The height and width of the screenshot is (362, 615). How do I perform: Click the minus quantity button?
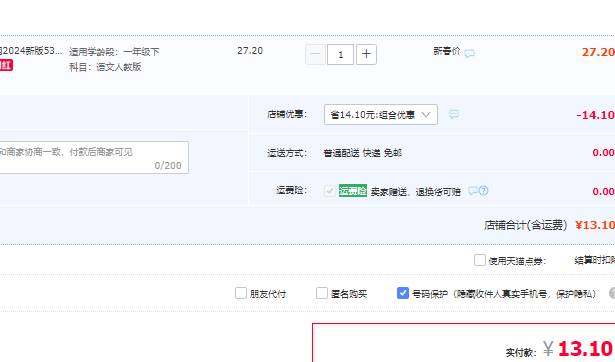click(x=315, y=54)
